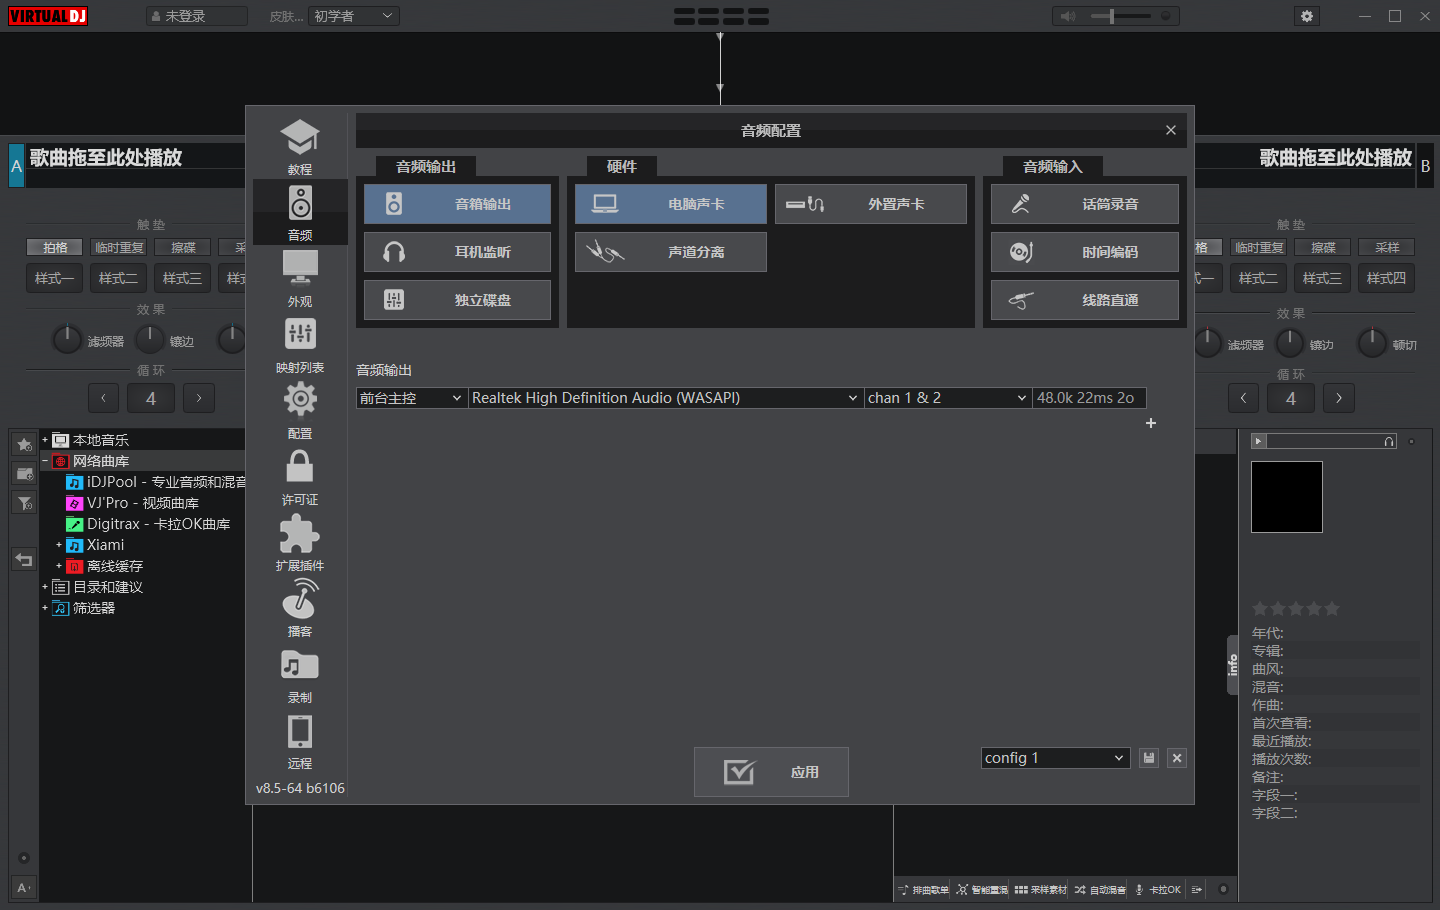Image resolution: width=1440 pixels, height=910 pixels.
Task: Expand the 目录和建议 folder
Action: pos(45,587)
